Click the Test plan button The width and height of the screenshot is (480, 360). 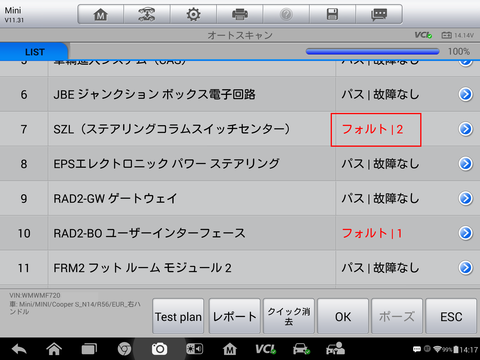click(x=178, y=316)
